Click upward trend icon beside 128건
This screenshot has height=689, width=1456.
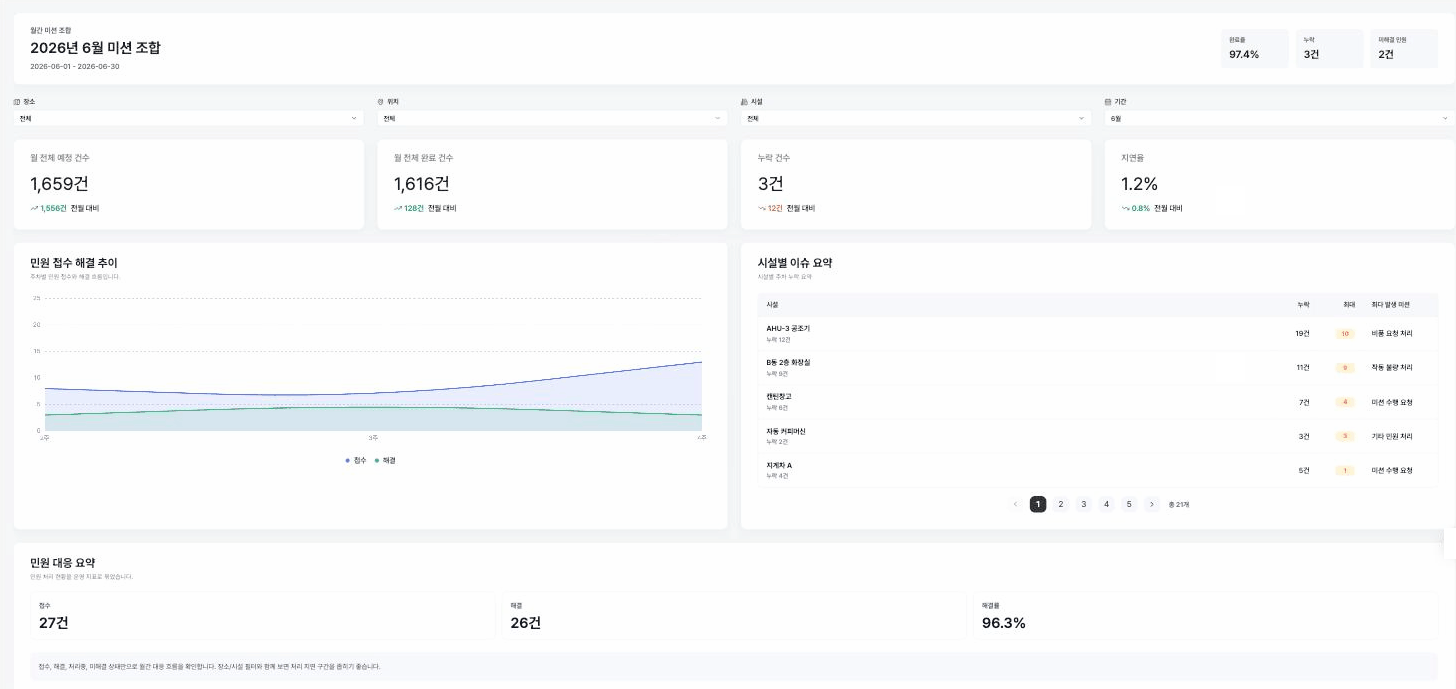tap(398, 208)
